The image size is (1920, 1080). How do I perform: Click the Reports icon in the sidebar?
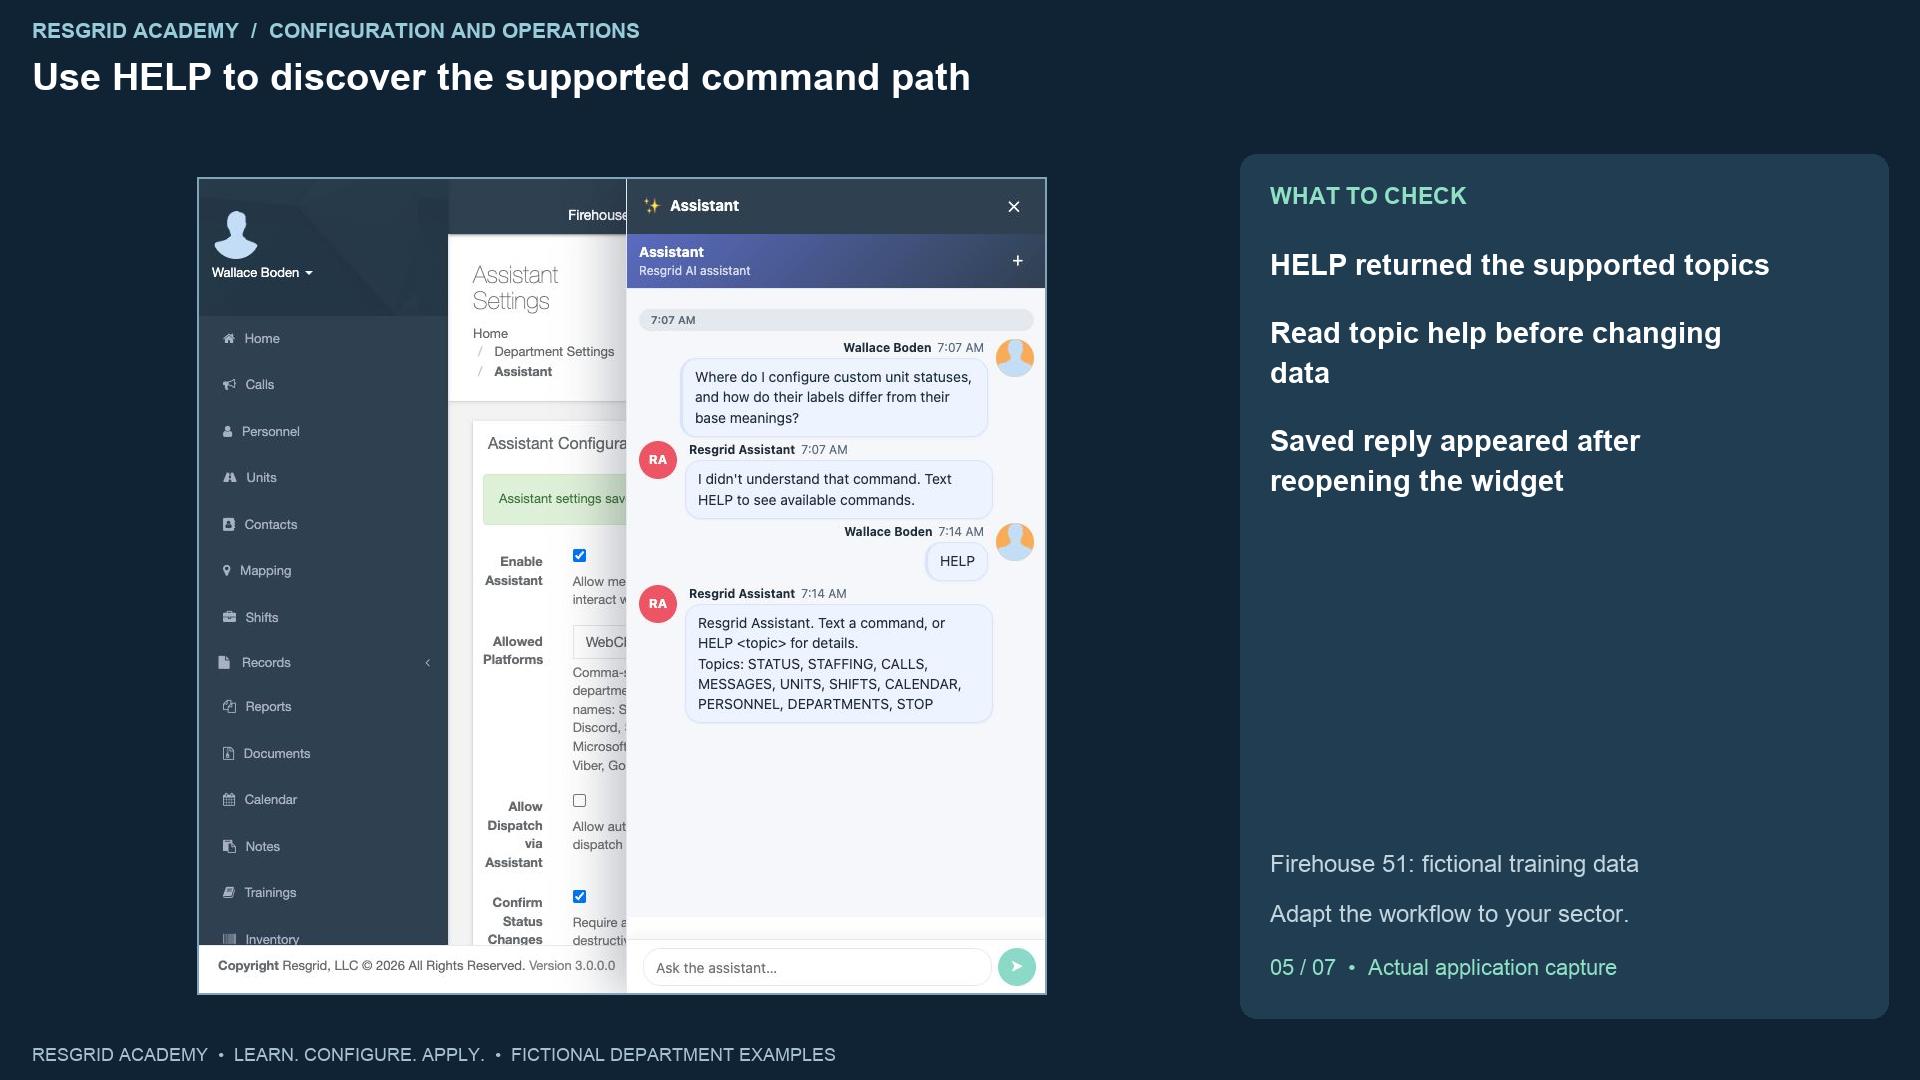pyautogui.click(x=229, y=707)
